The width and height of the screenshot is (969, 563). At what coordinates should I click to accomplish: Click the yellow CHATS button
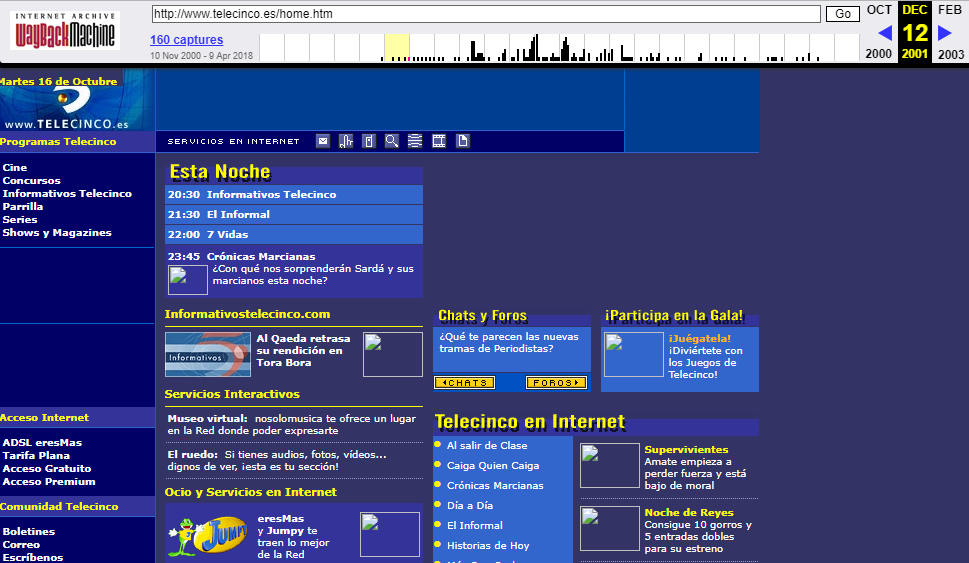coord(465,383)
